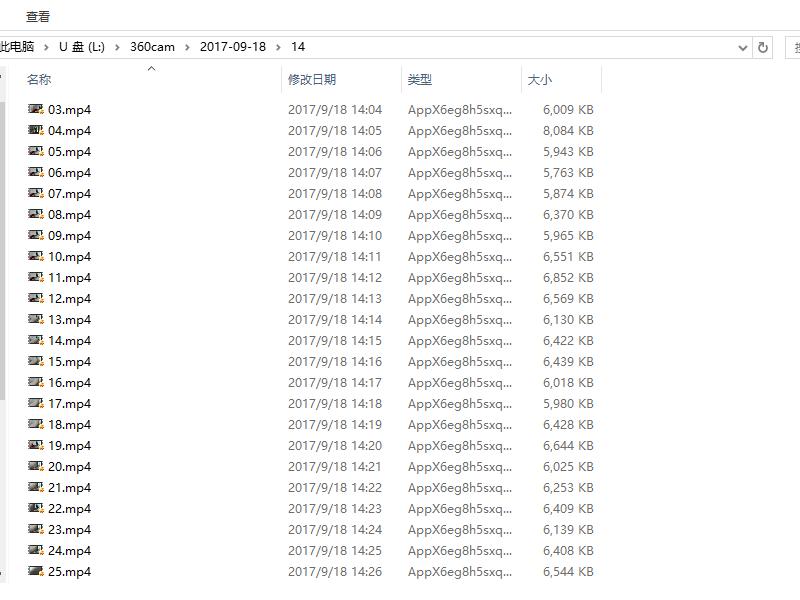800x600 pixels.
Task: Click the thumbnail icon of 09.mp4
Action: [x=34, y=235]
